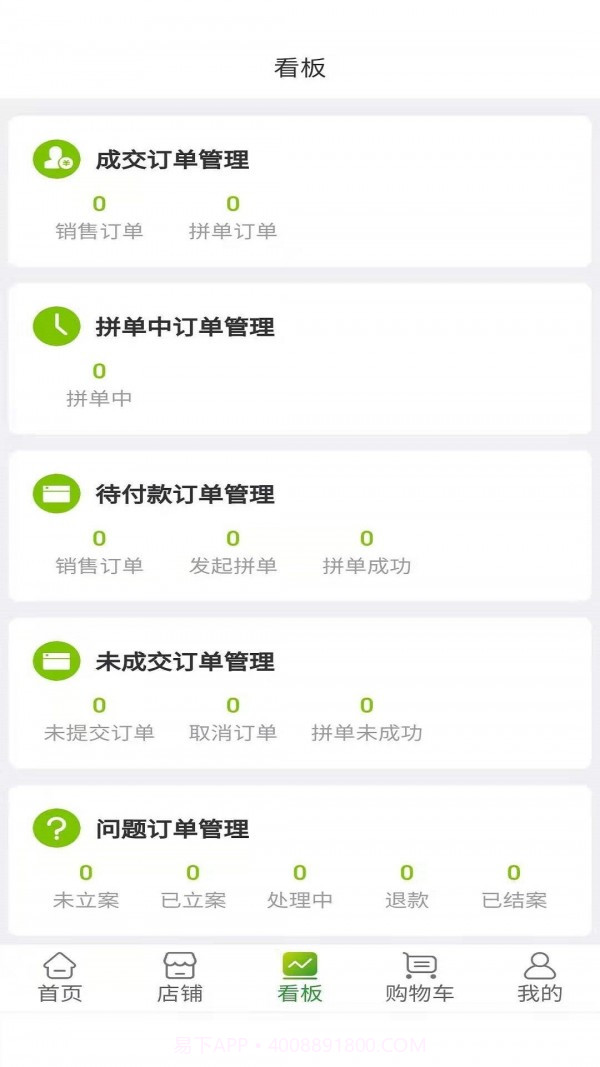Click the card icon for 未成交订单管理
The height and width of the screenshot is (1067, 600).
pyautogui.click(x=57, y=660)
